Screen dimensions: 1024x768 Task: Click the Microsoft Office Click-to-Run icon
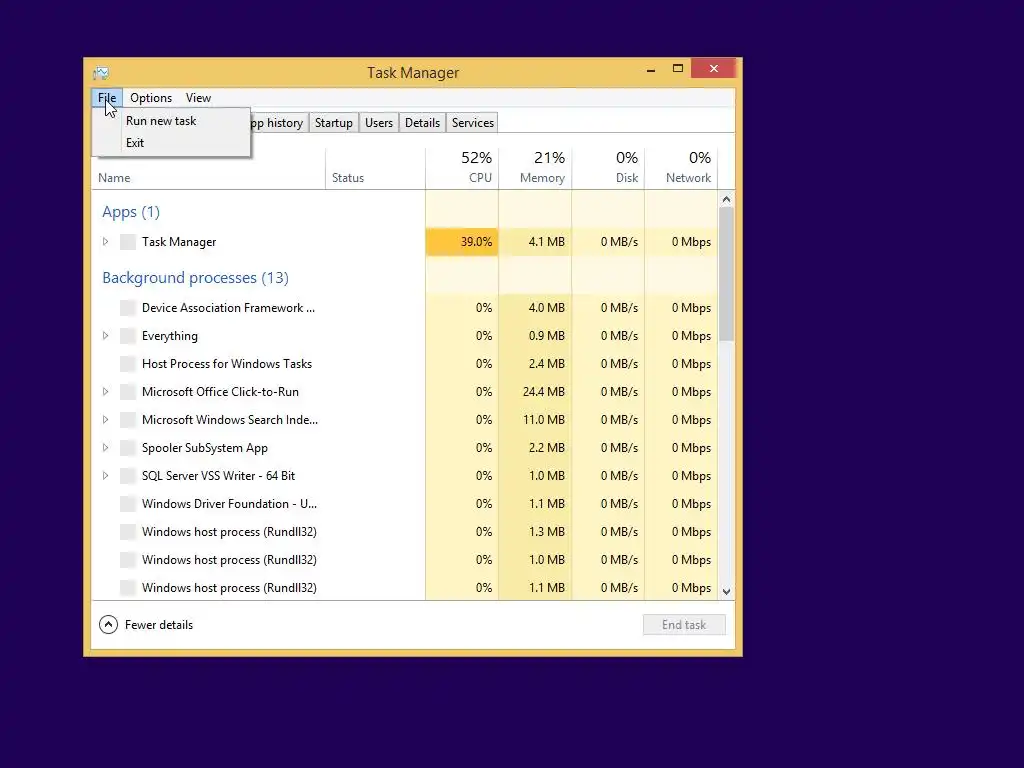coord(128,392)
